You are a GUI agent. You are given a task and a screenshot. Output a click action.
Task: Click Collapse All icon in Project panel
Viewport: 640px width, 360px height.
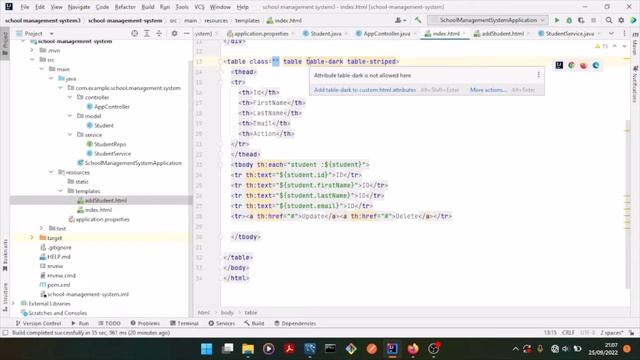(159, 33)
